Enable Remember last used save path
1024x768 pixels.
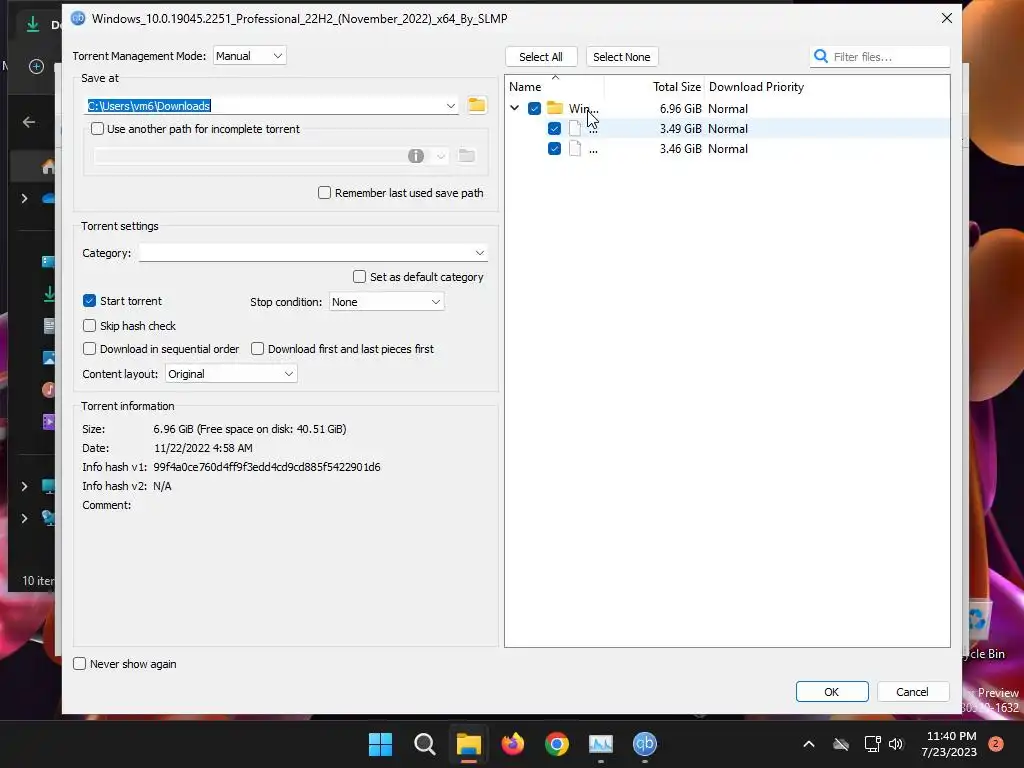click(325, 193)
